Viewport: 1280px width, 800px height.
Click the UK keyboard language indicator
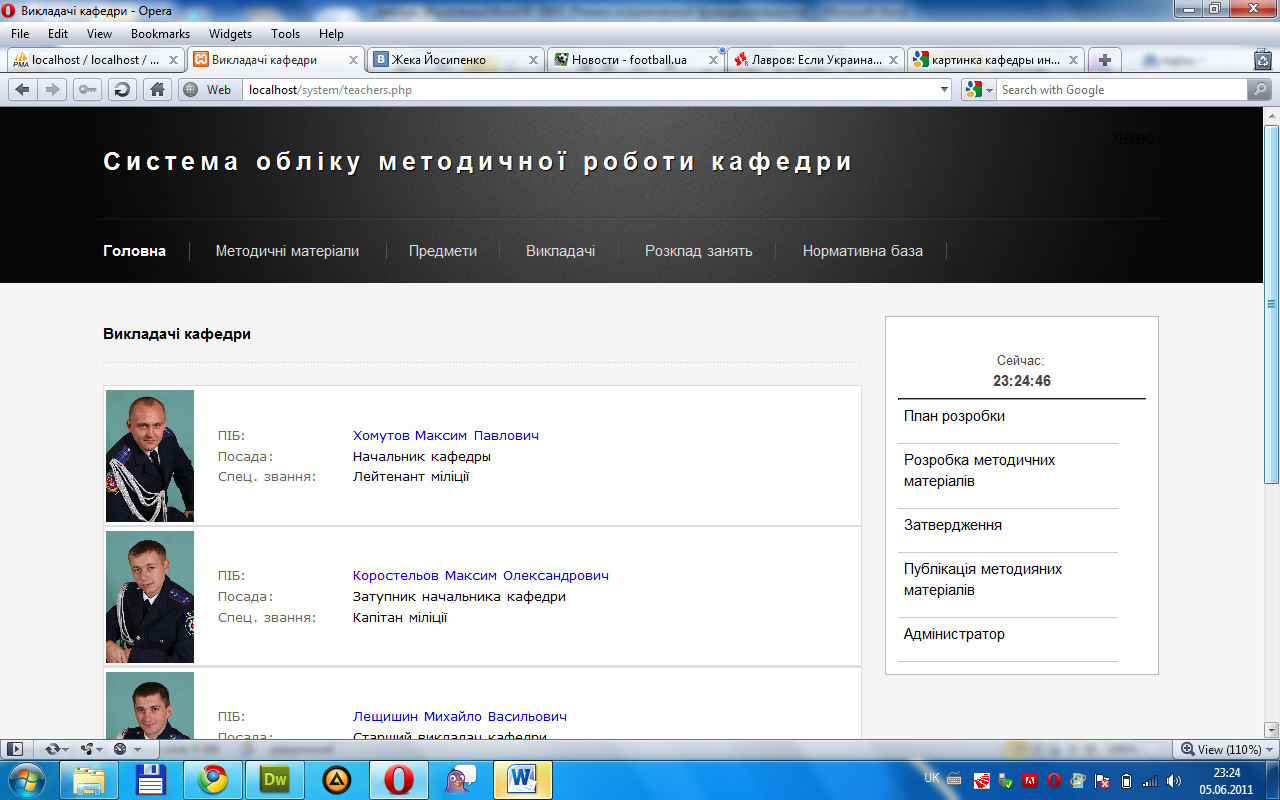coord(932,778)
